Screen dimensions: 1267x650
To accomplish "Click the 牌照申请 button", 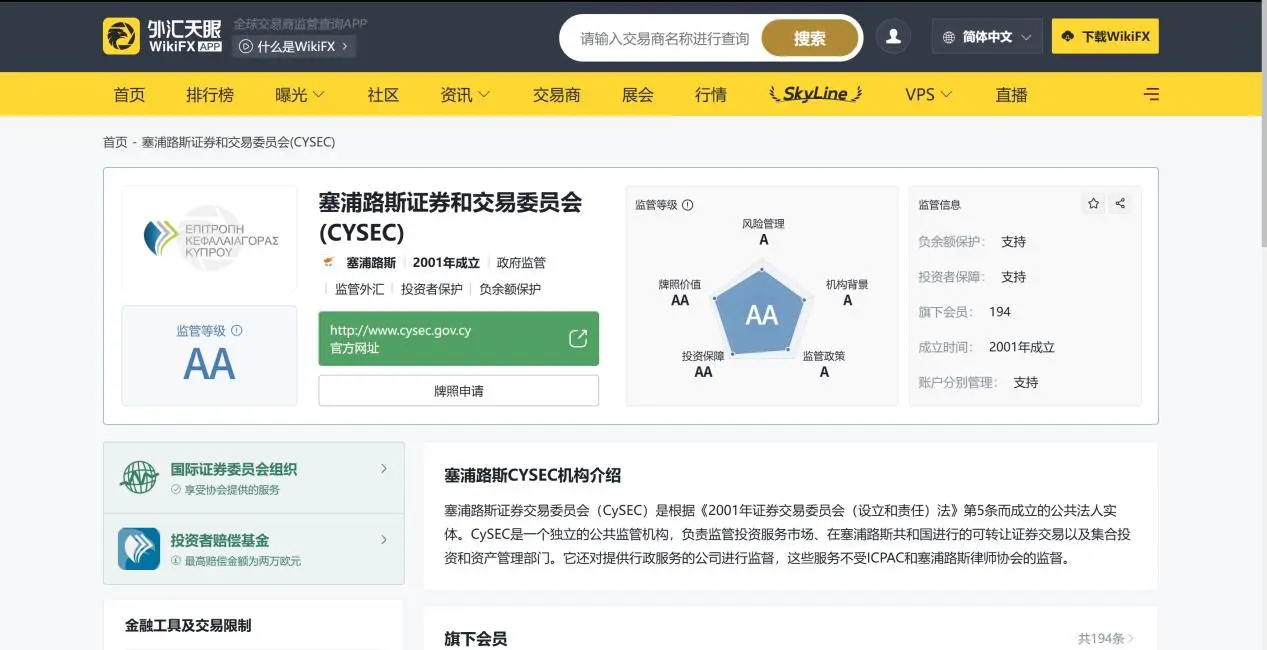I will 459,391.
